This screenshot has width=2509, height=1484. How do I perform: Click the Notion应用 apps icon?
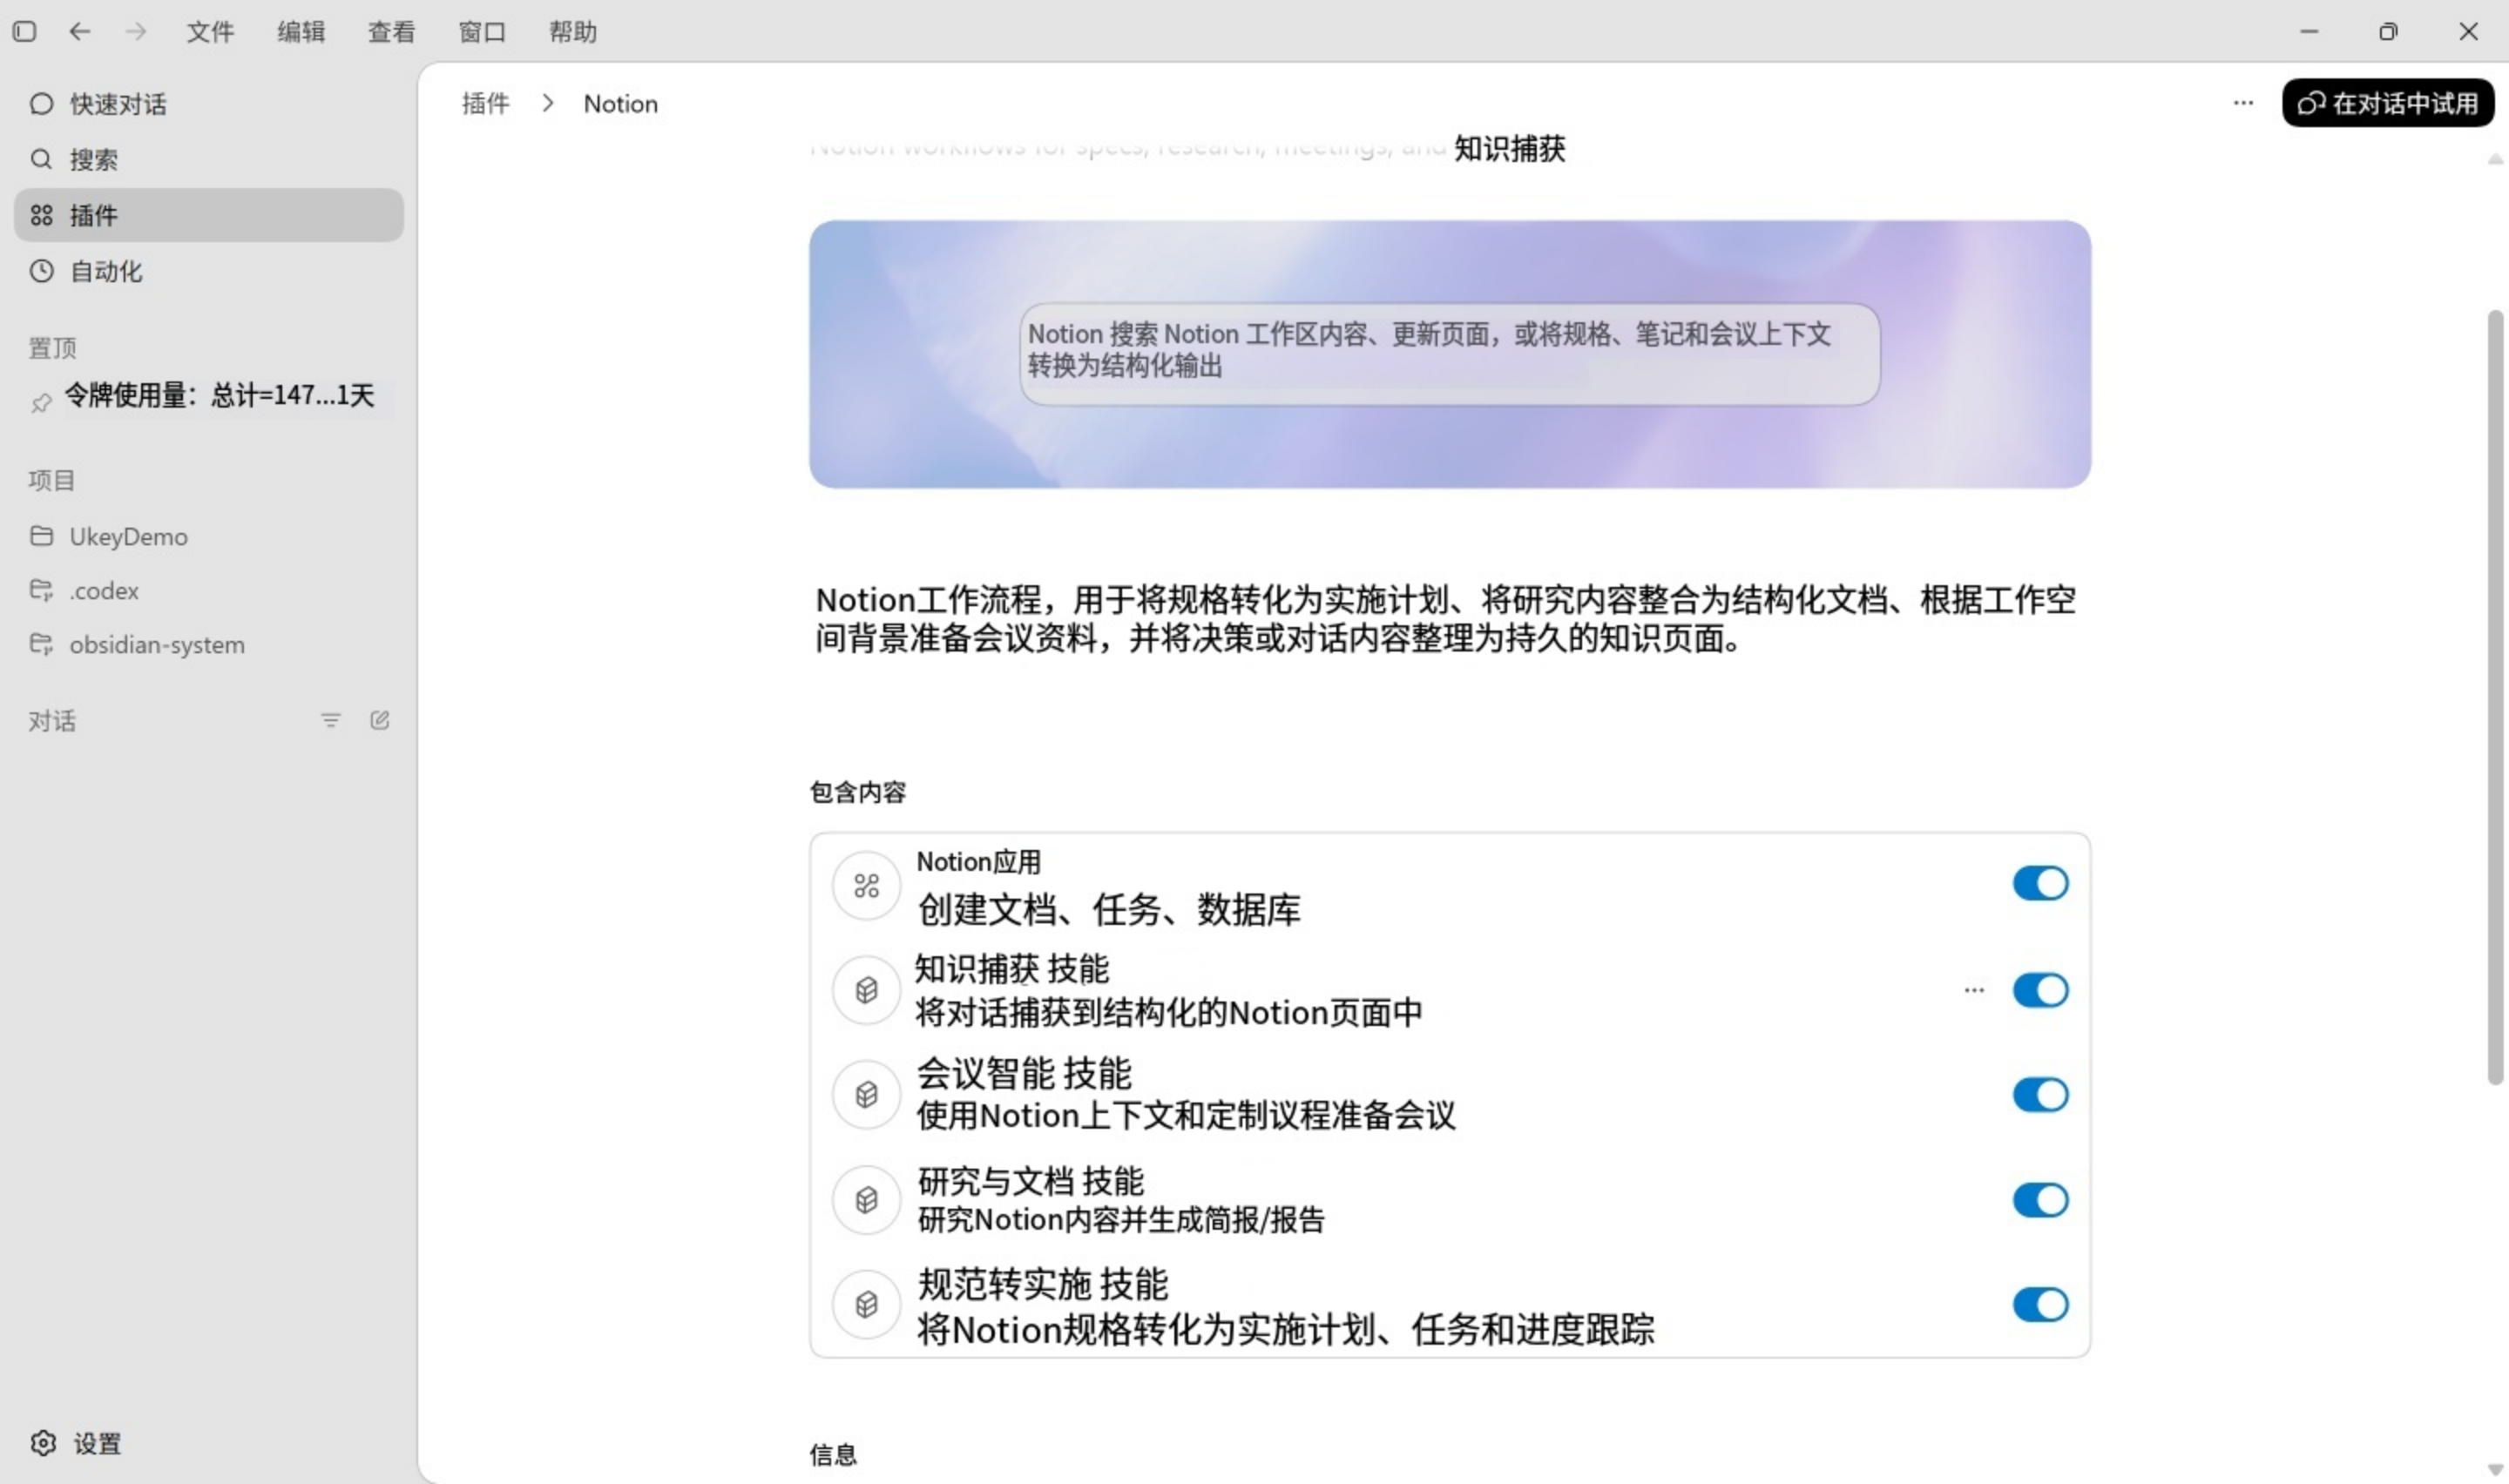coord(866,885)
